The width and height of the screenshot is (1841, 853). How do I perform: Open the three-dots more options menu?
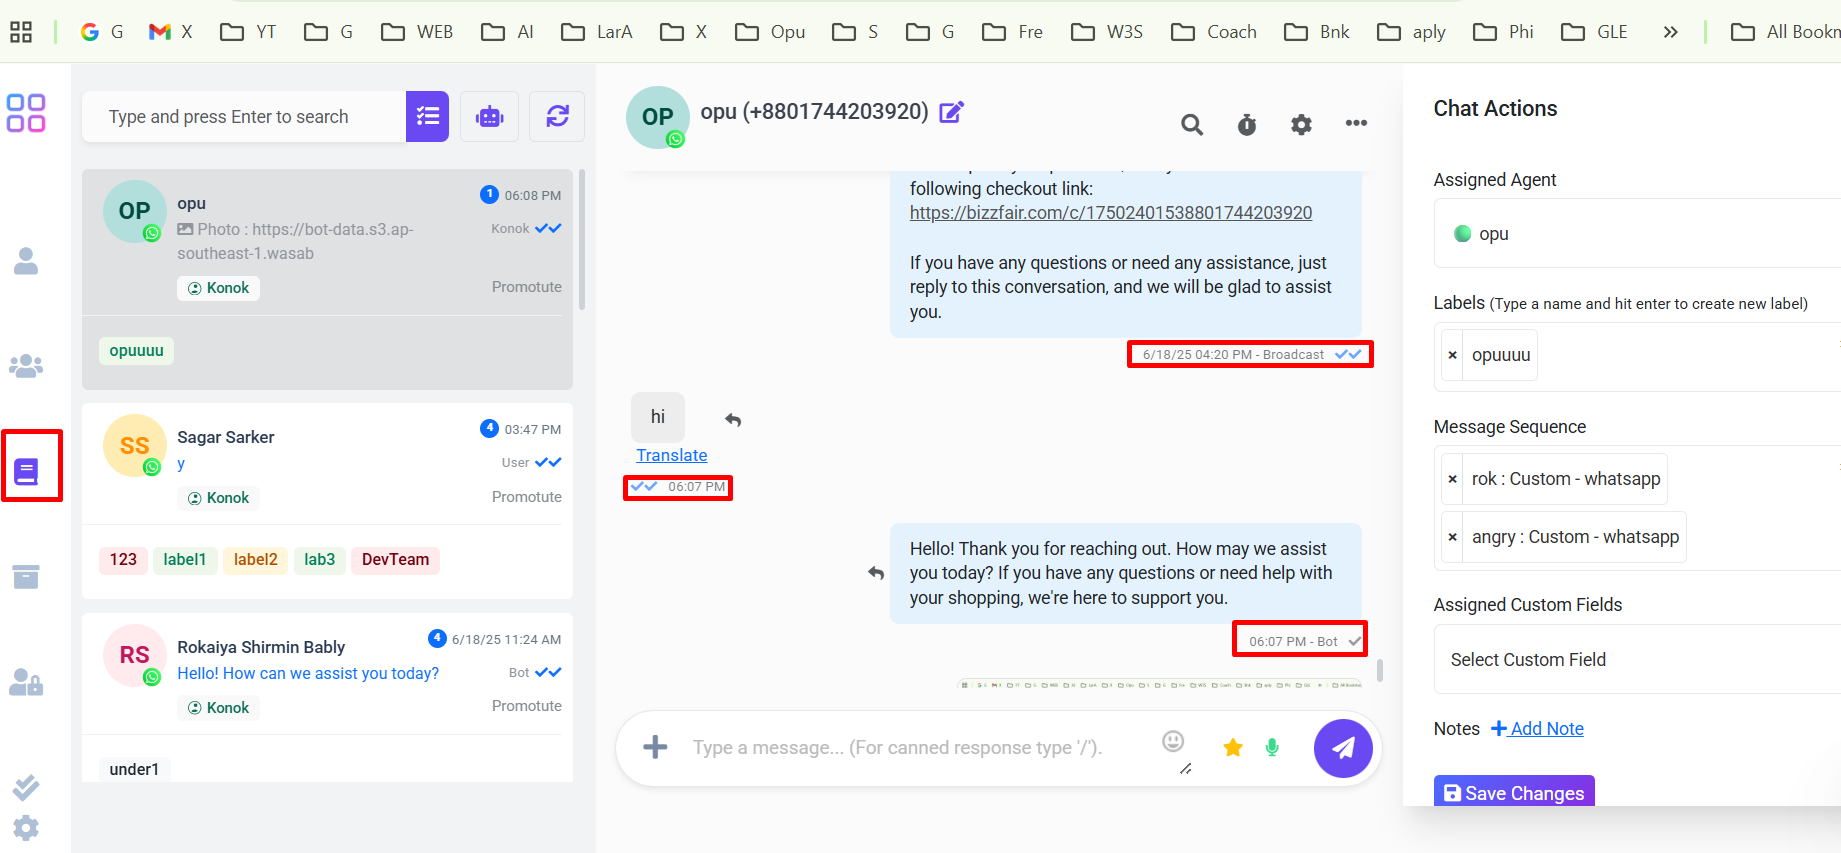[1355, 124]
